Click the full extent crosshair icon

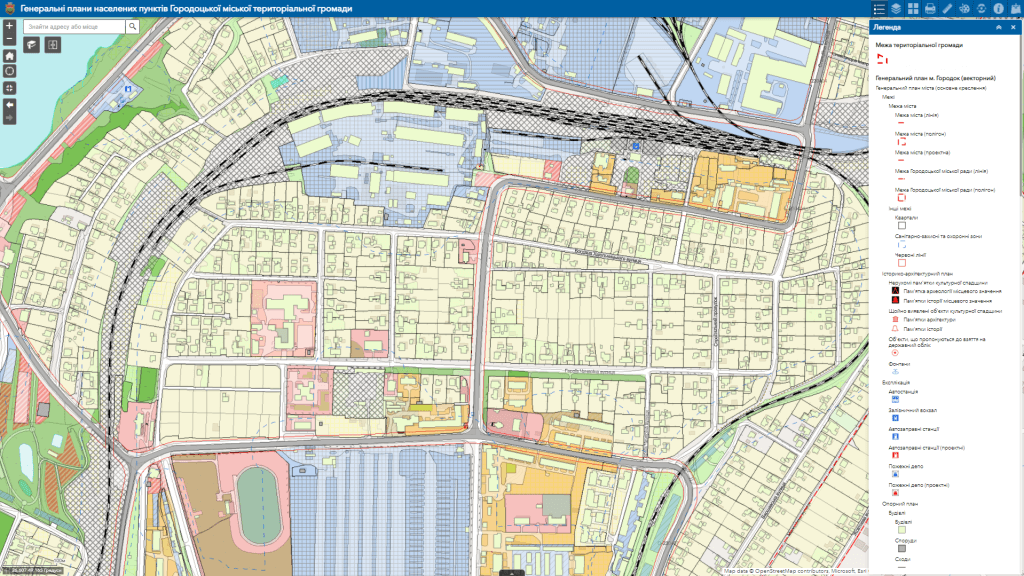pos(10,88)
